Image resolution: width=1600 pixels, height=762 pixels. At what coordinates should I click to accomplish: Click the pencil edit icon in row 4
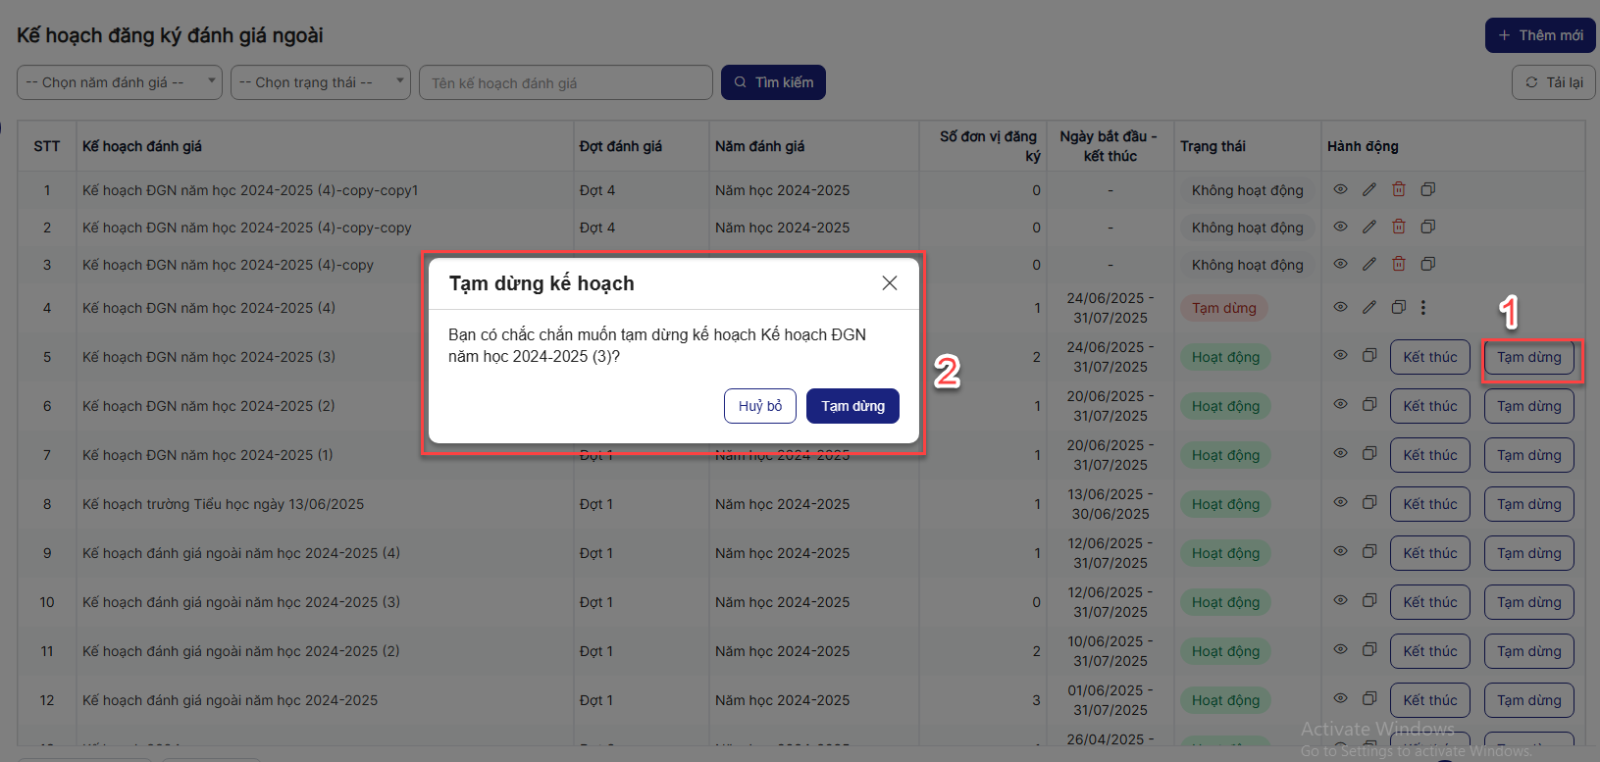pos(1369,307)
